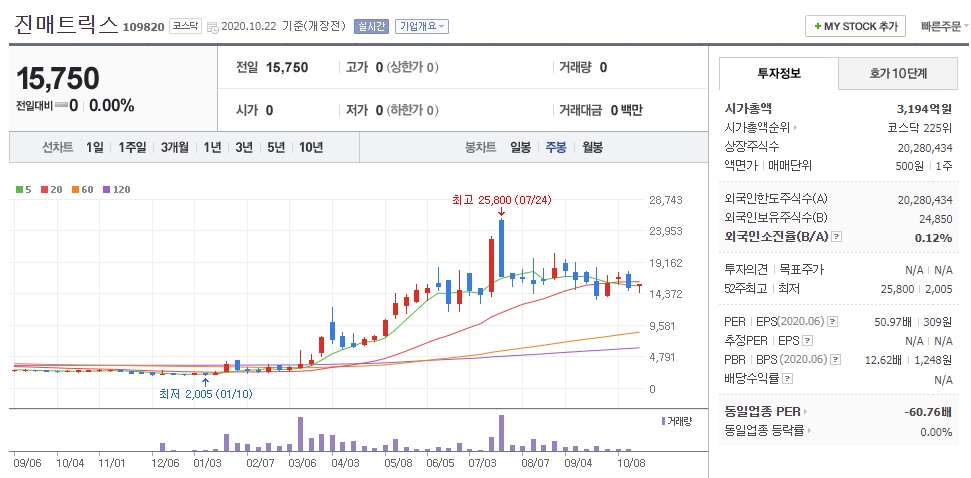This screenshot has width=971, height=478.
Task: Select the 5년 line chart period
Action: pyautogui.click(x=276, y=147)
